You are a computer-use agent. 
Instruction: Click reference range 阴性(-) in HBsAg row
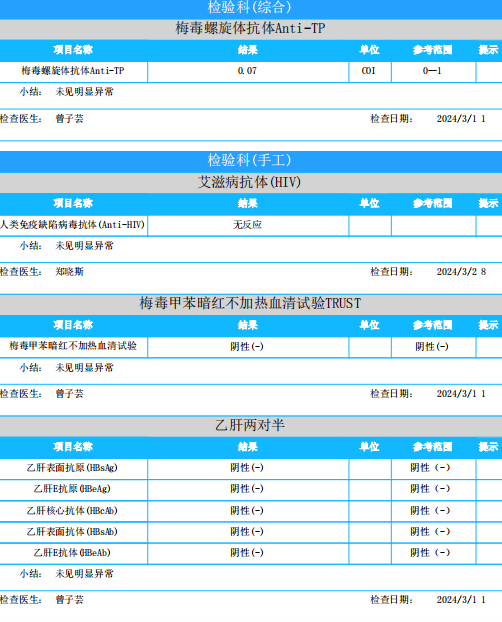(x=430, y=468)
